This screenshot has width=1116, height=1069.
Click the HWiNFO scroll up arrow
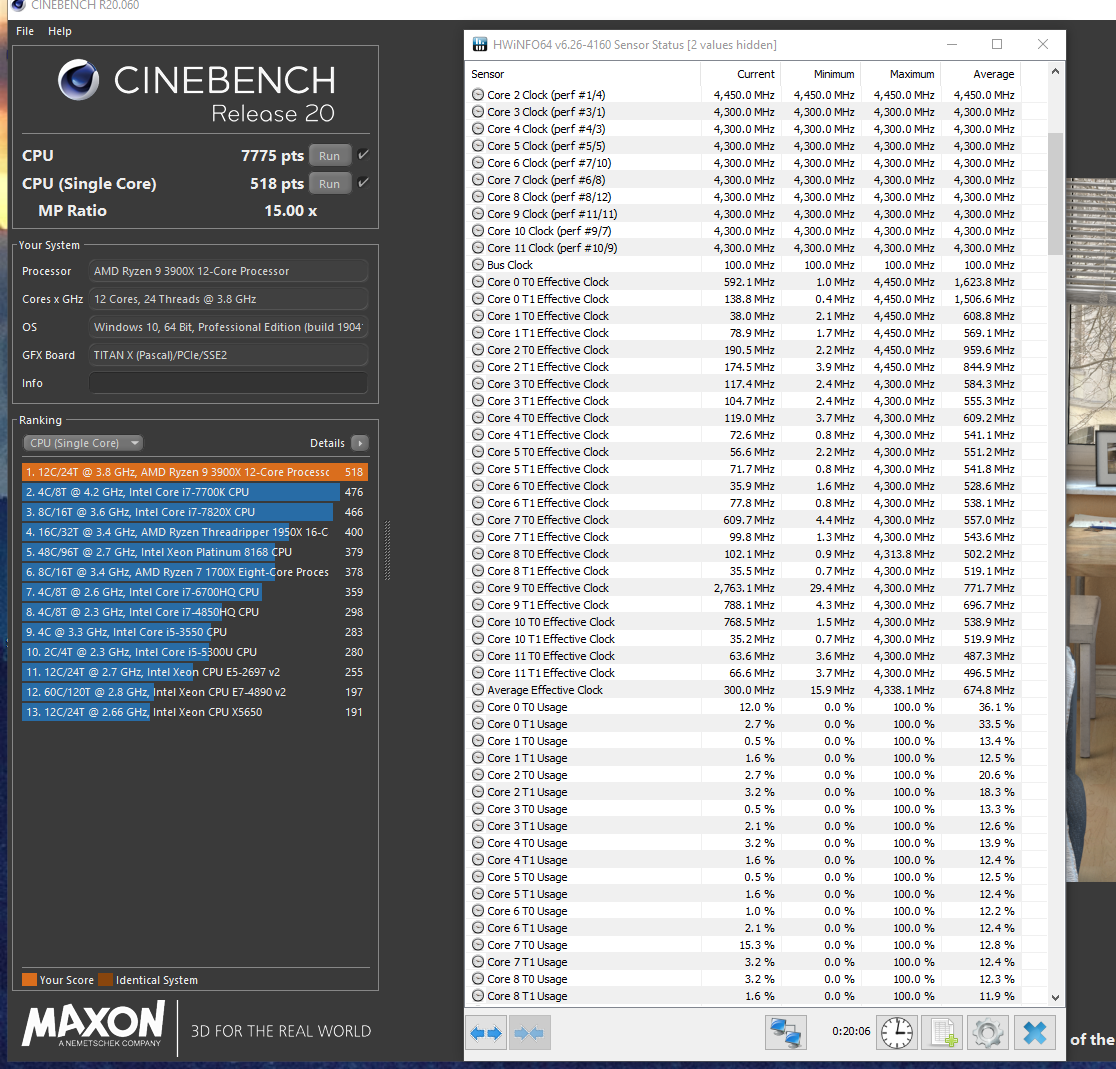[x=1056, y=71]
